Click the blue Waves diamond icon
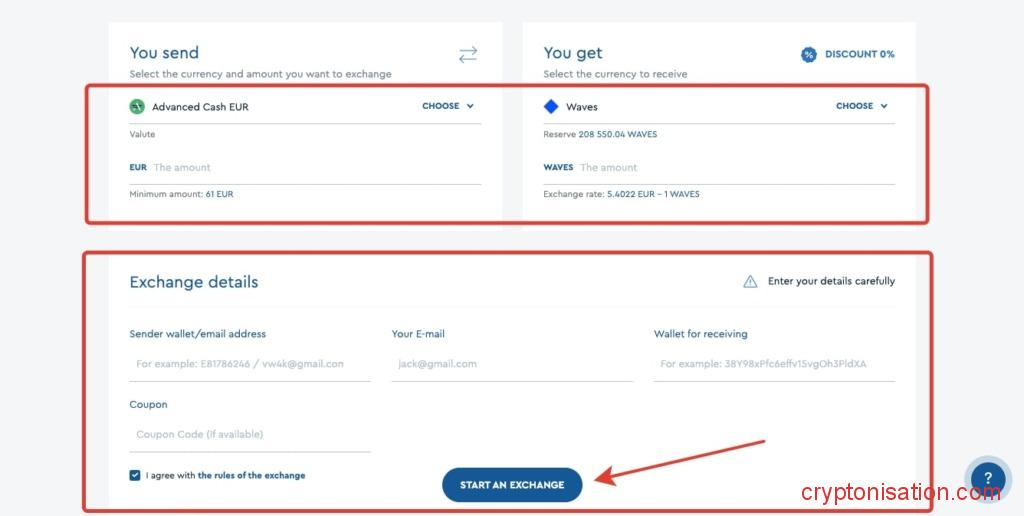 click(x=551, y=106)
